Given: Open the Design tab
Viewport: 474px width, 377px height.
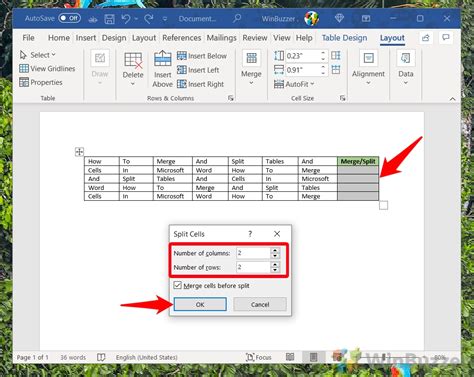Looking at the screenshot, I should point(114,38).
